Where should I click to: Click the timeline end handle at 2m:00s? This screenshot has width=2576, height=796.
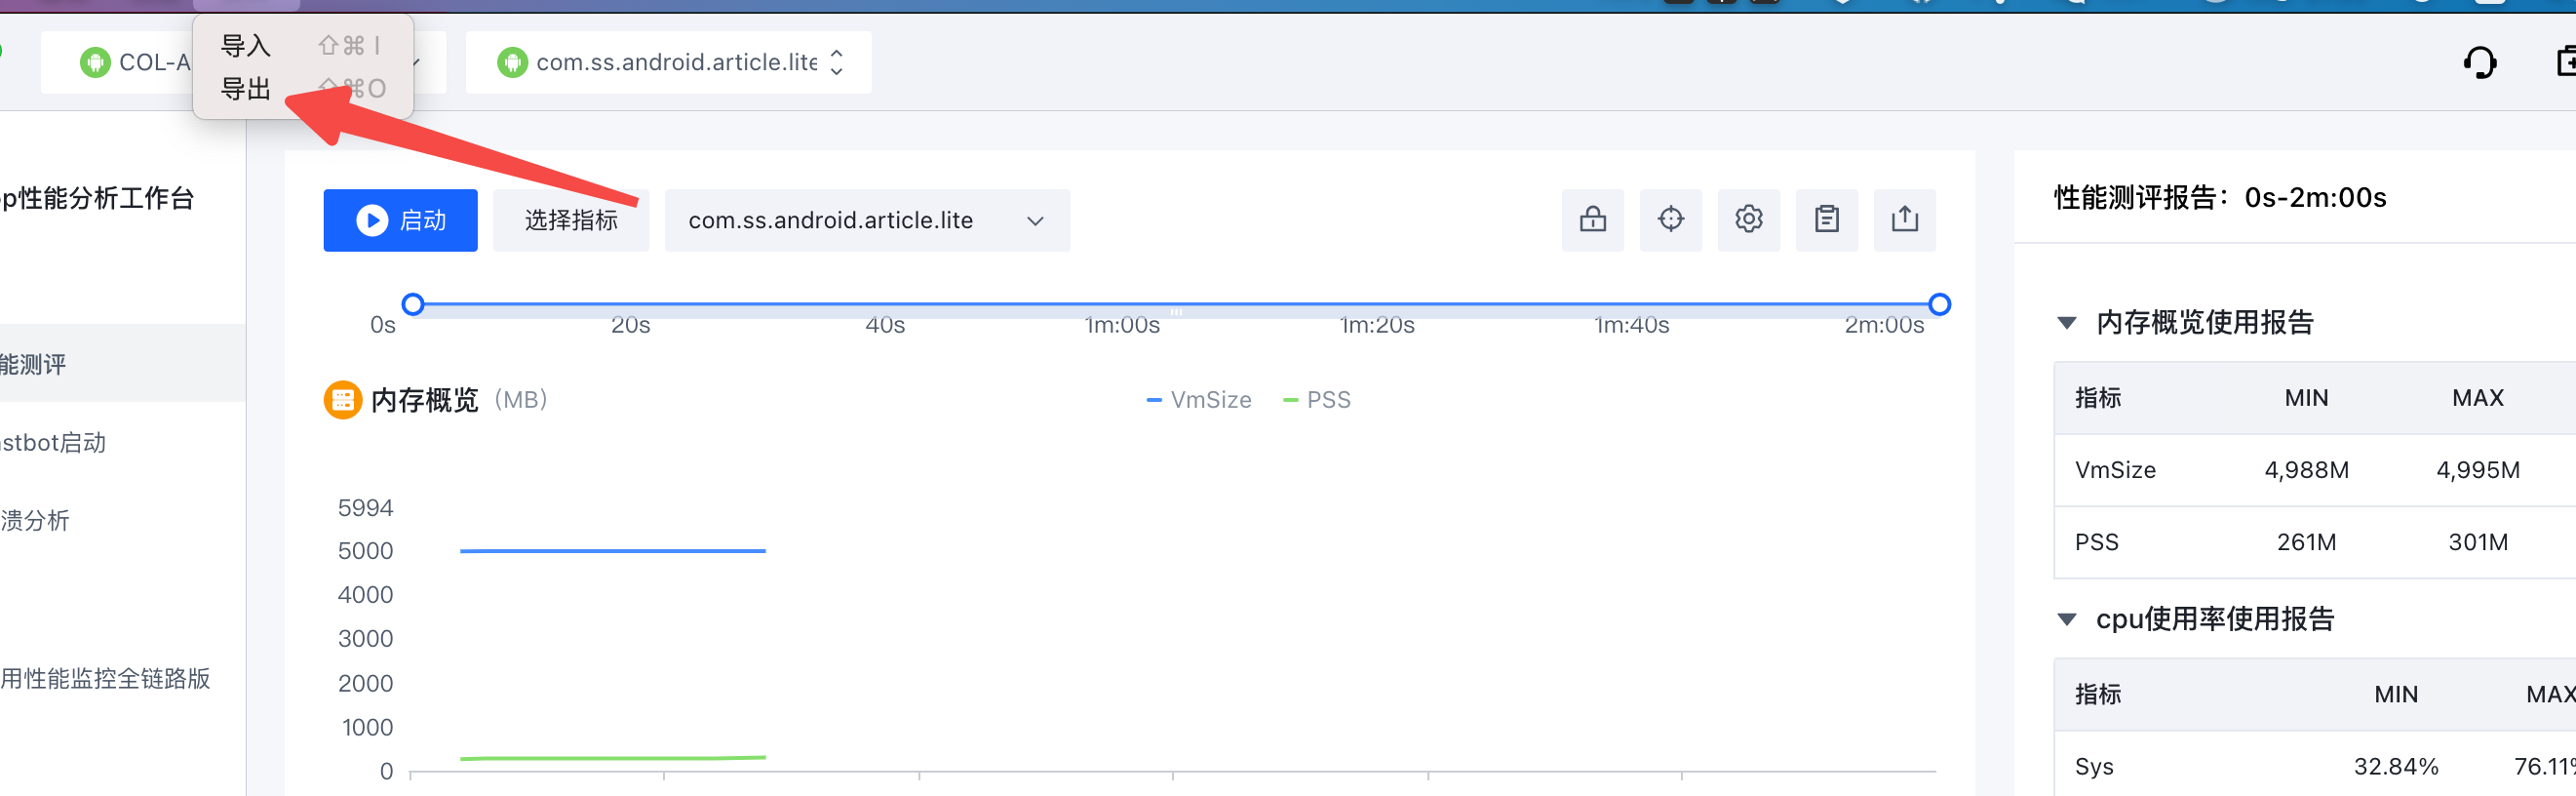[x=1939, y=304]
